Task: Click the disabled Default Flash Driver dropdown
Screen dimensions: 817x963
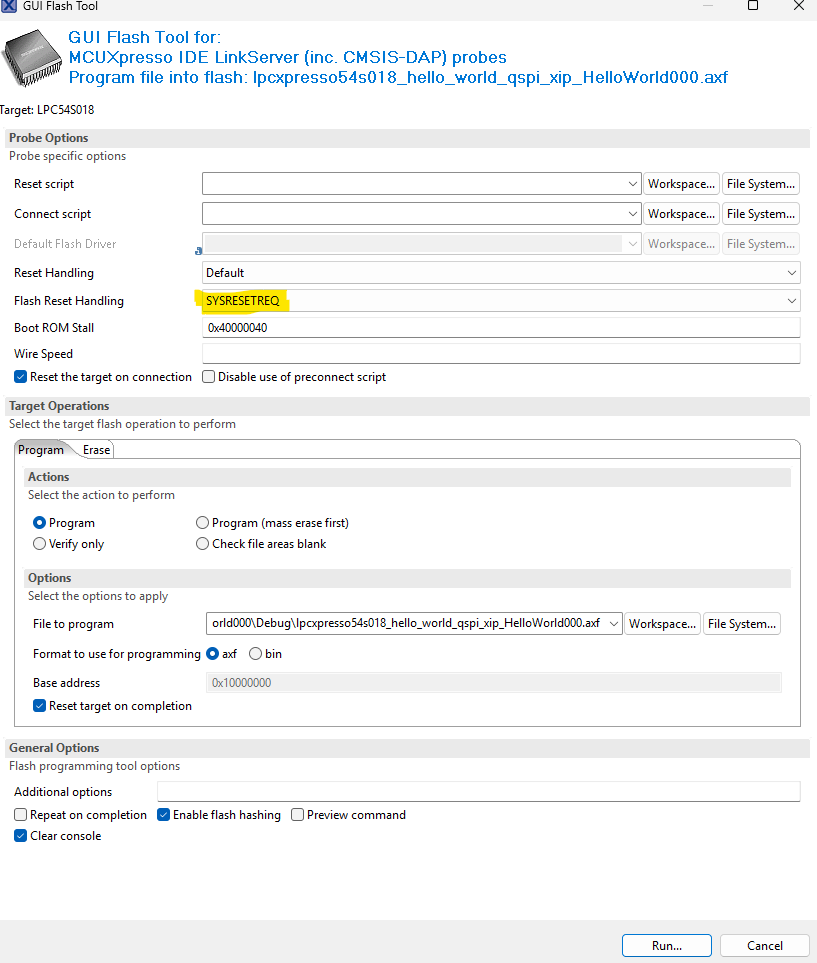Action: click(421, 244)
